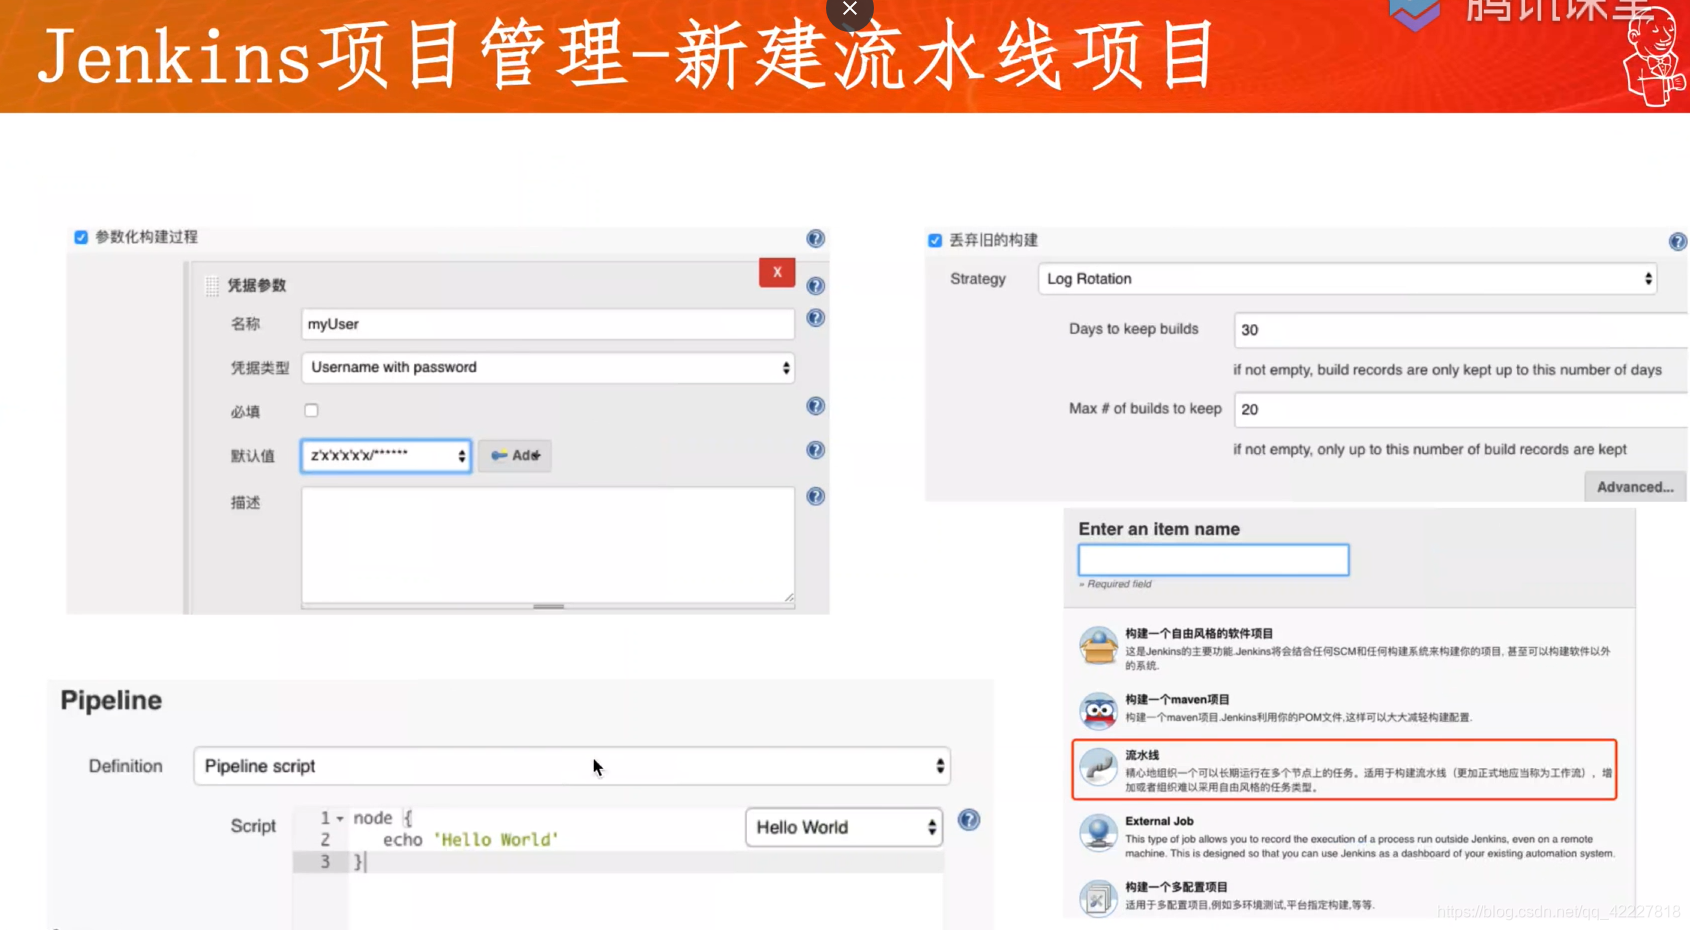Click the bottom resize bar of 描述 area
The image size is (1690, 930).
548,606
